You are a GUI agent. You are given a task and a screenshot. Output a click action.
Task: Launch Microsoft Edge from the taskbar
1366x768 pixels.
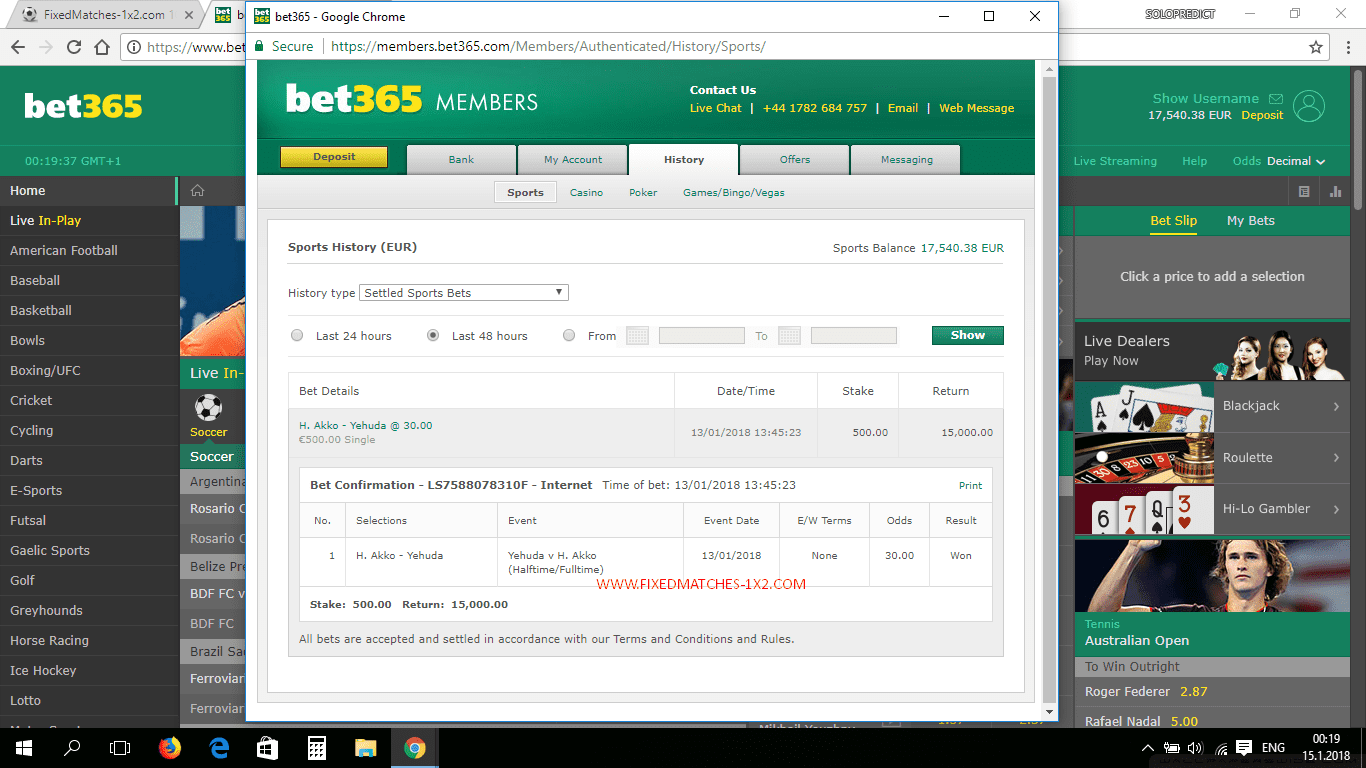pyautogui.click(x=219, y=748)
